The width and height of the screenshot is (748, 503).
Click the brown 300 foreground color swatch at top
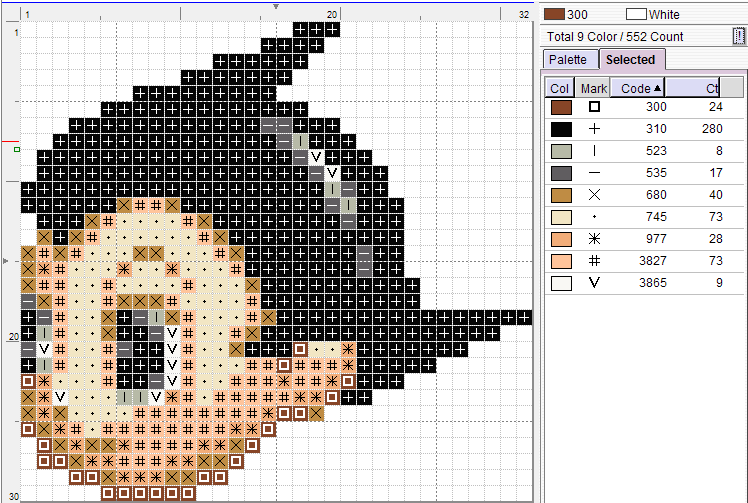pos(553,14)
